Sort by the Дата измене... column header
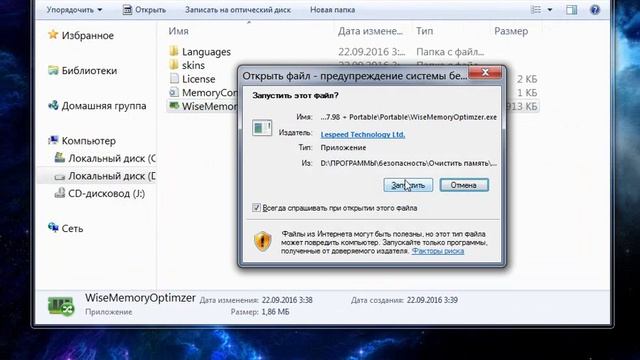 point(370,31)
